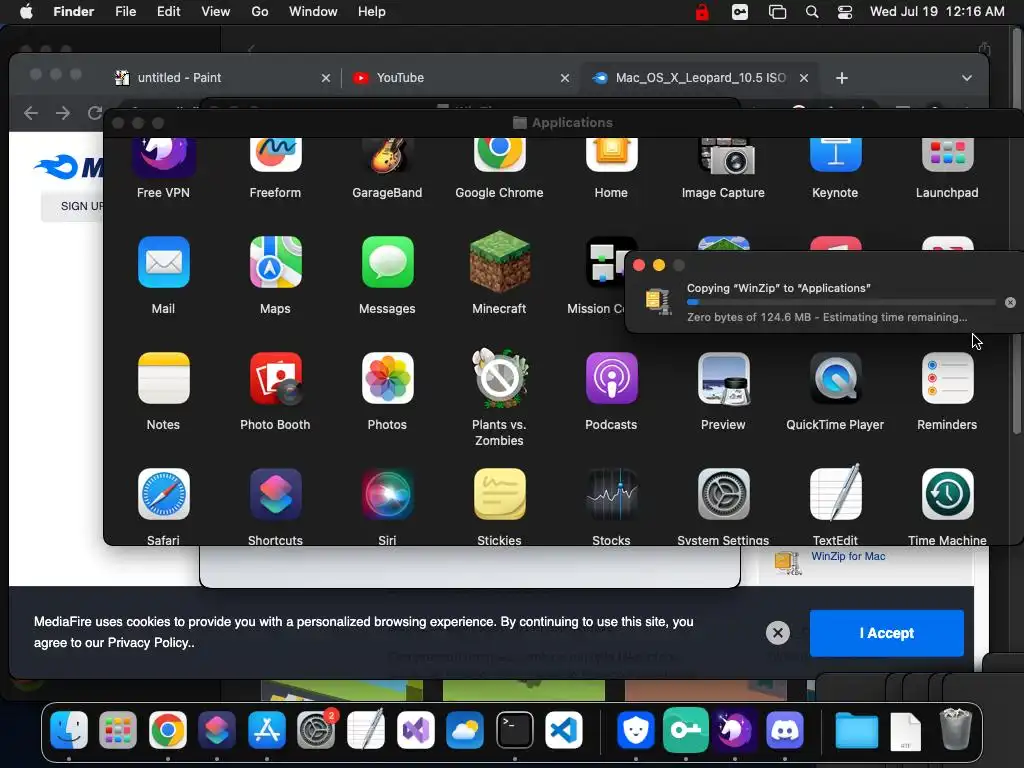
Task: Open the Stocks app icon
Action: [x=611, y=494]
